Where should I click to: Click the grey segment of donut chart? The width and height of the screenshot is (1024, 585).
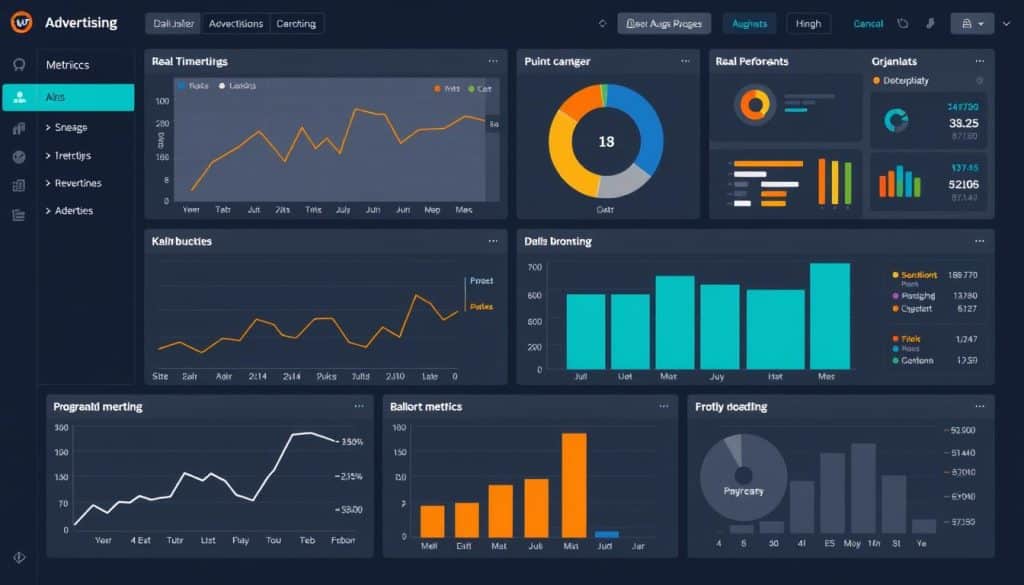pyautogui.click(x=624, y=181)
